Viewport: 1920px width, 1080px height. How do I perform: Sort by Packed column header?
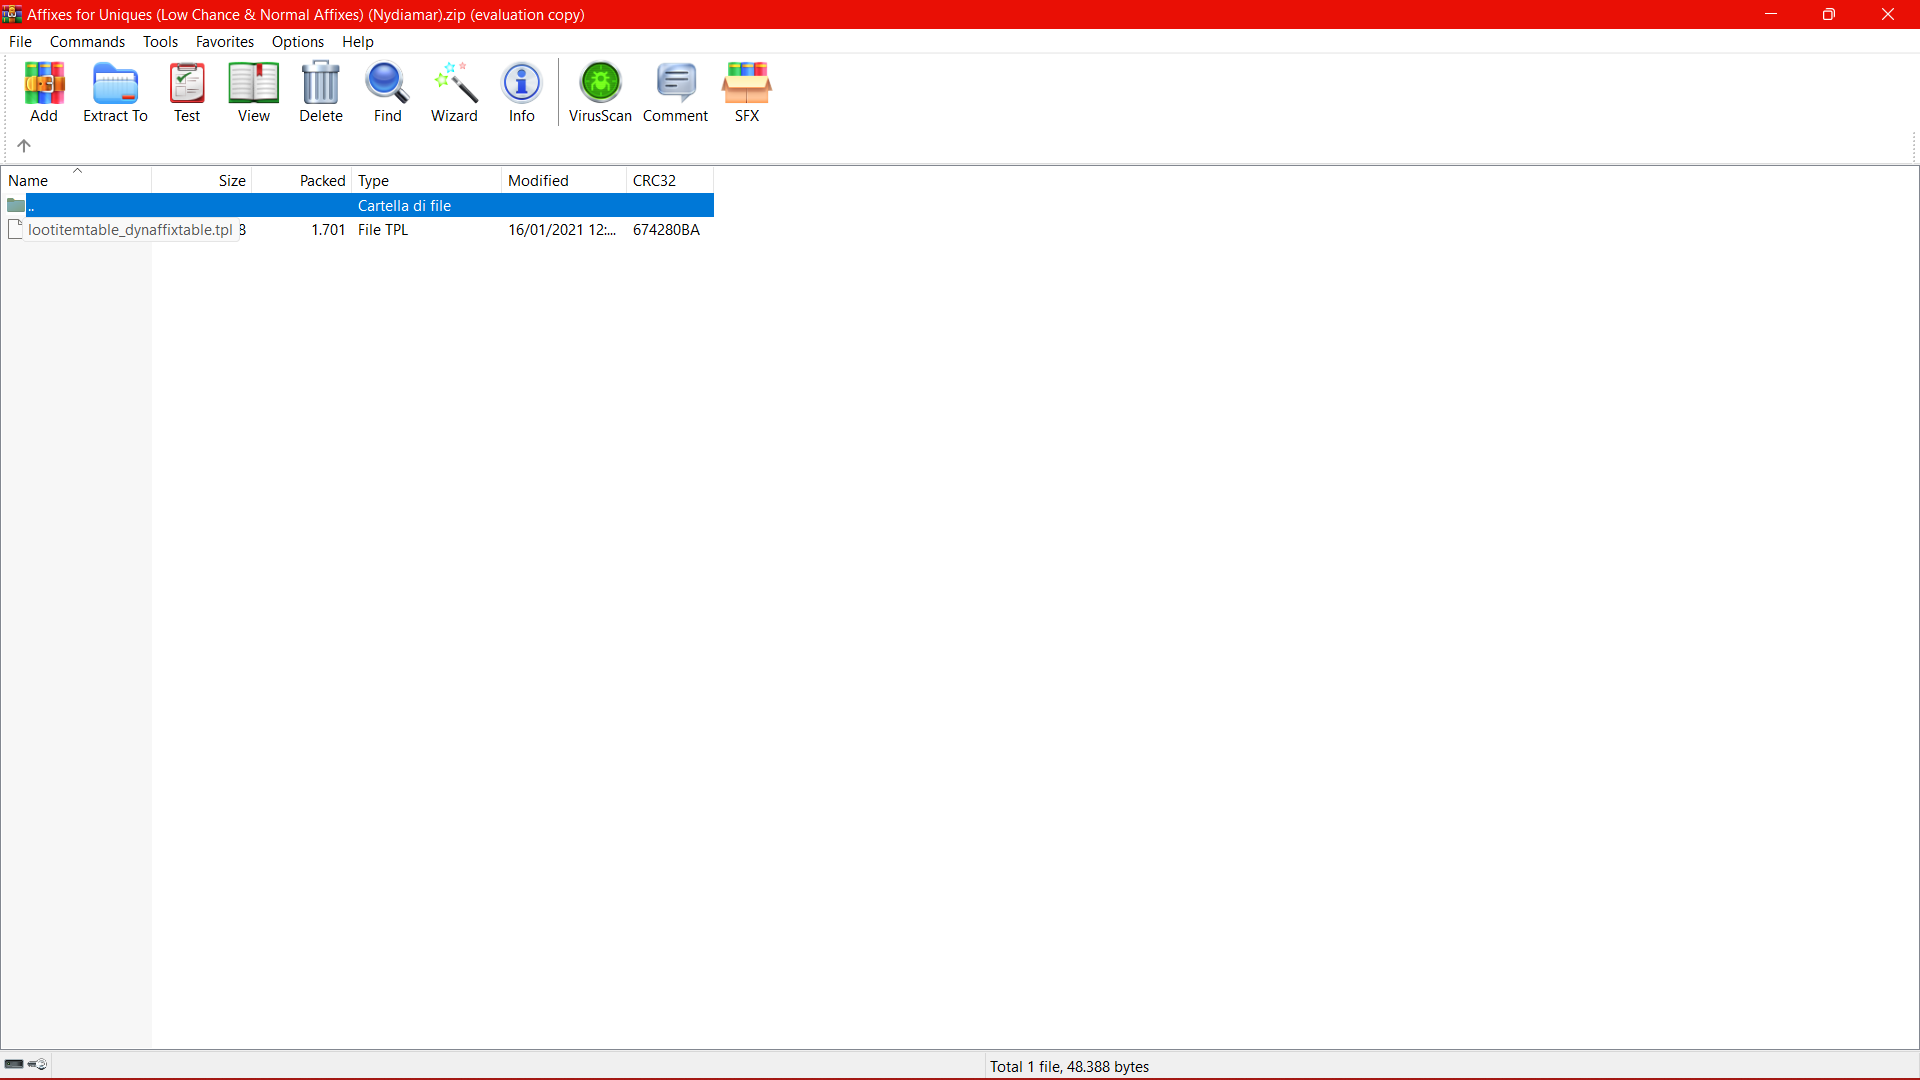click(x=302, y=180)
